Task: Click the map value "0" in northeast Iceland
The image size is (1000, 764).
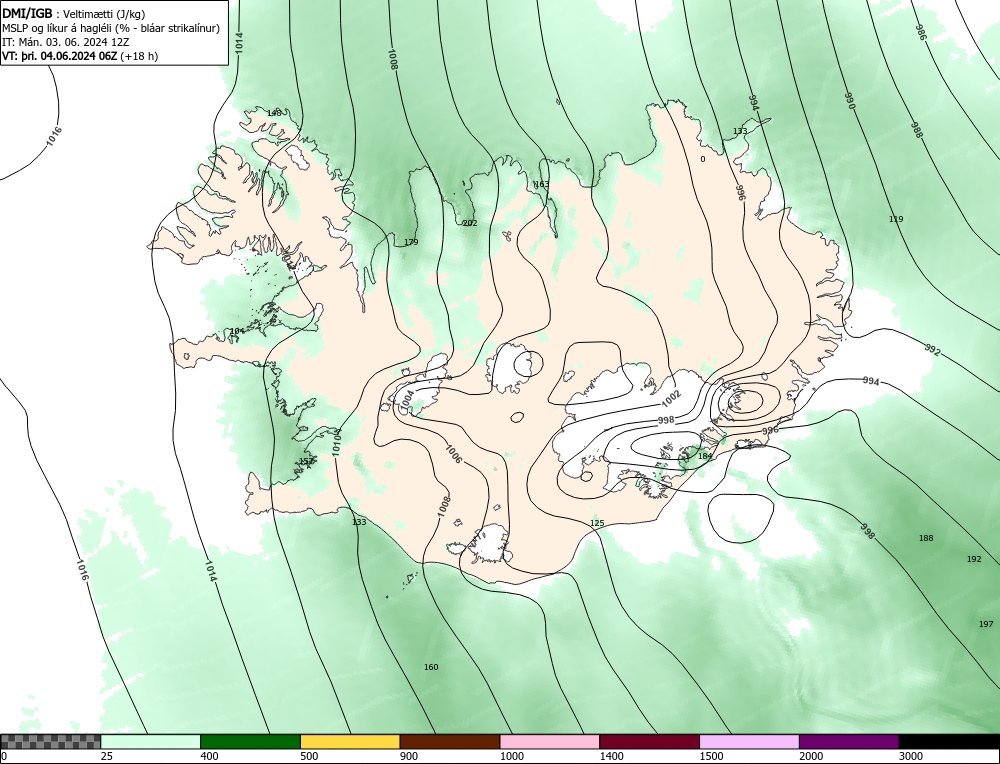Action: [703, 159]
